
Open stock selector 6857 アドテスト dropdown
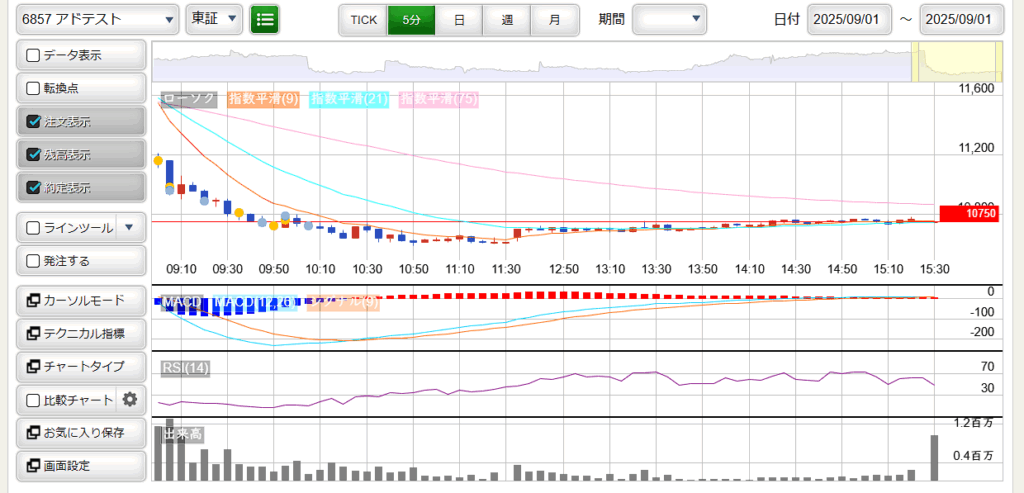[97, 20]
